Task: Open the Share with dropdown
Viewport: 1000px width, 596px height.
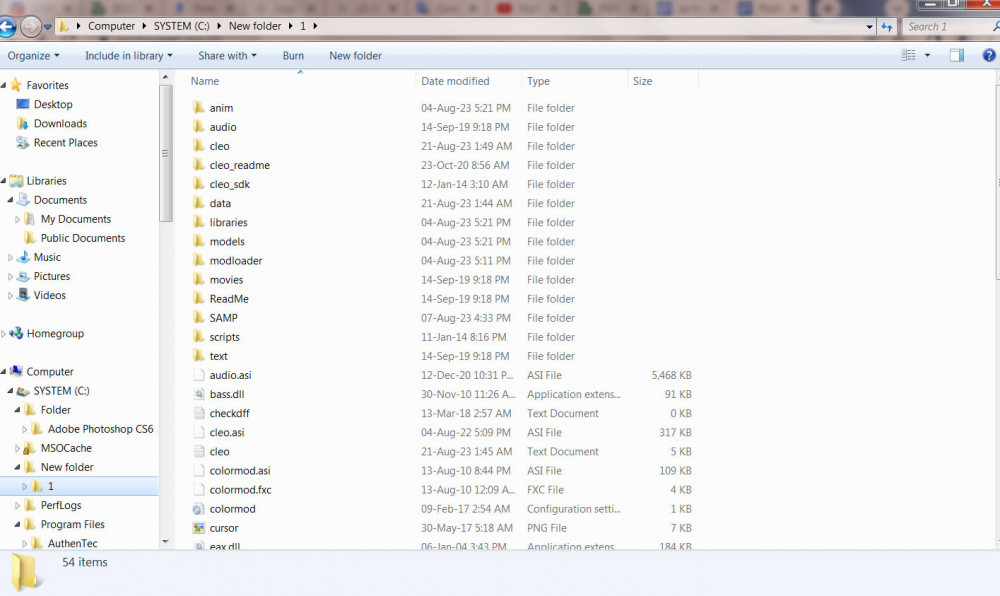Action: pos(227,55)
